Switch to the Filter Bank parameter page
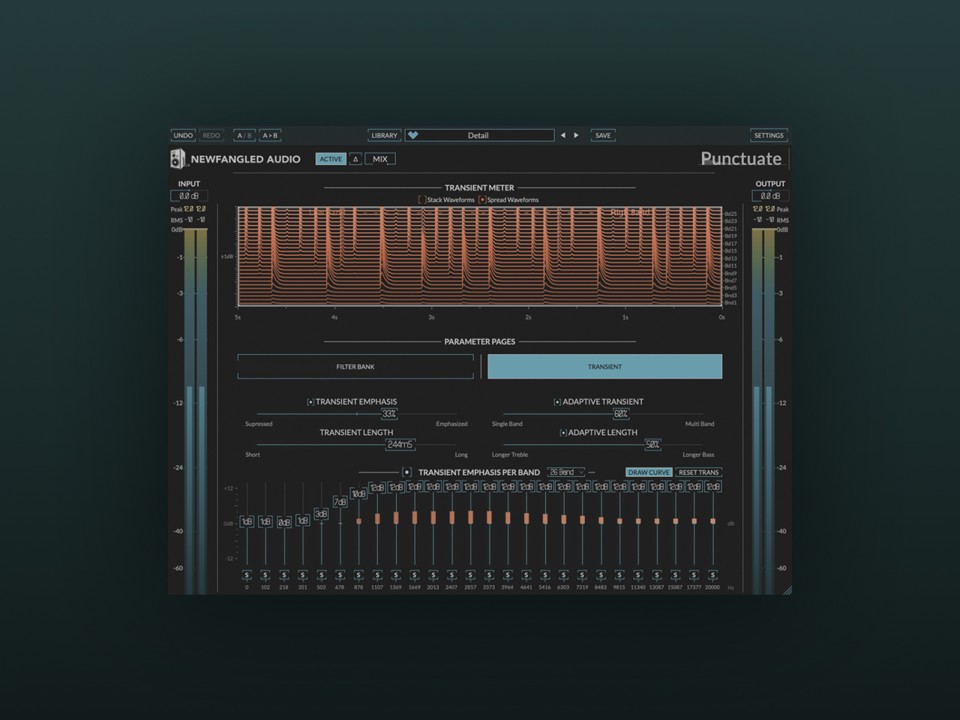The width and height of the screenshot is (960, 720). tap(355, 367)
